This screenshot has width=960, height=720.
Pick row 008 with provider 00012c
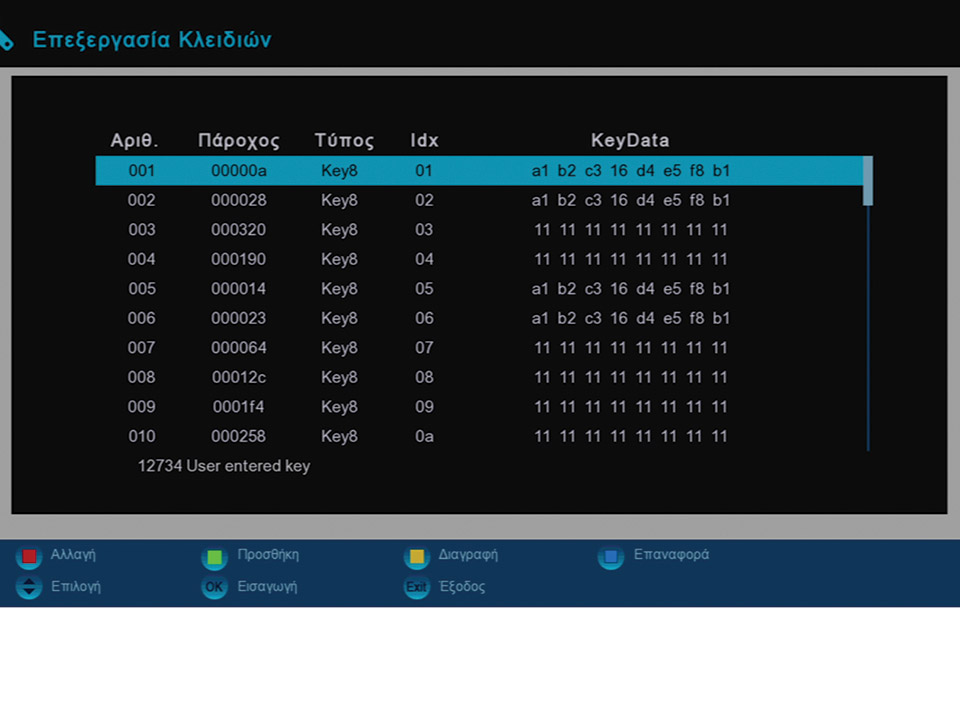click(480, 377)
